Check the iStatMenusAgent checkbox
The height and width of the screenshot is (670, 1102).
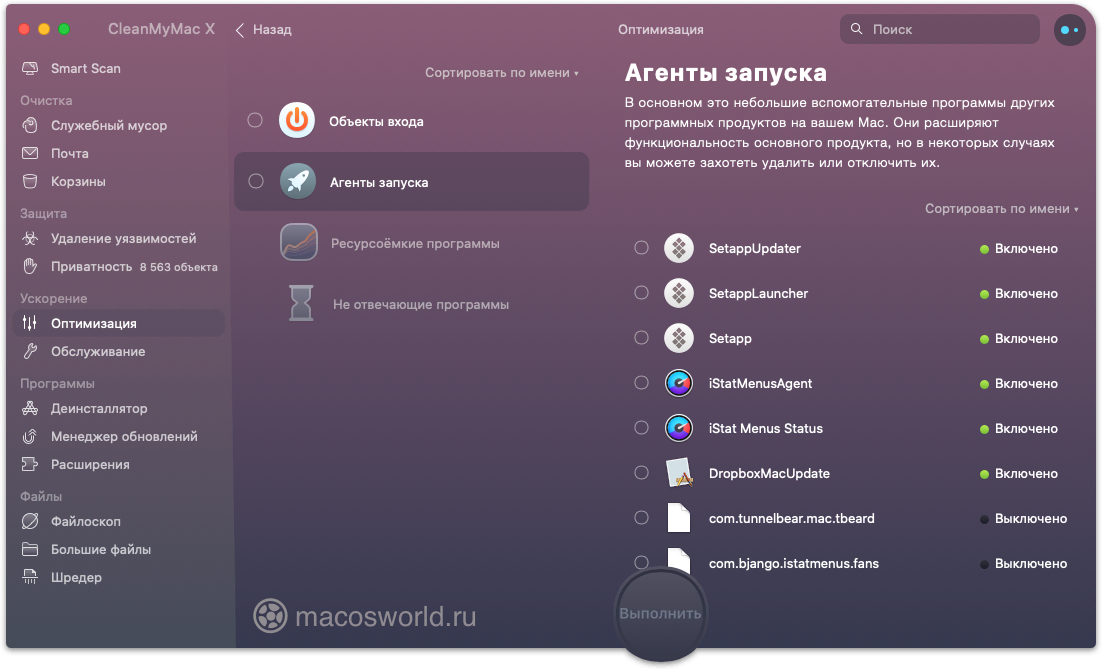coord(641,382)
